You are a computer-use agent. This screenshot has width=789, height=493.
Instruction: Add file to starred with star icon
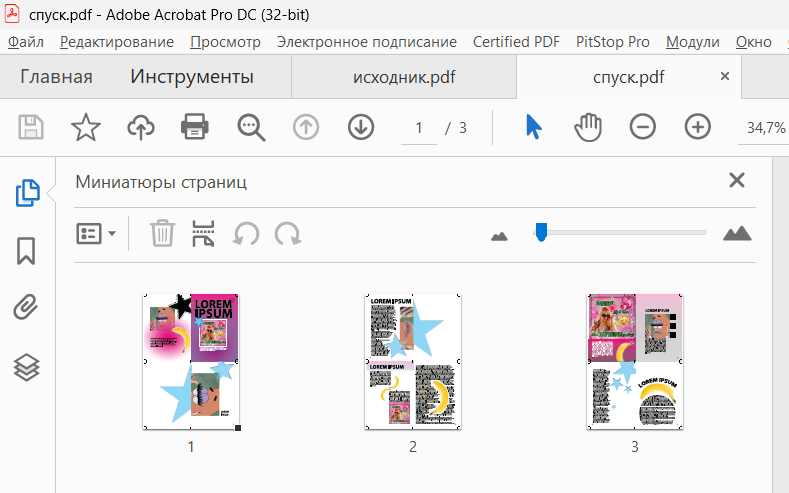(86, 127)
